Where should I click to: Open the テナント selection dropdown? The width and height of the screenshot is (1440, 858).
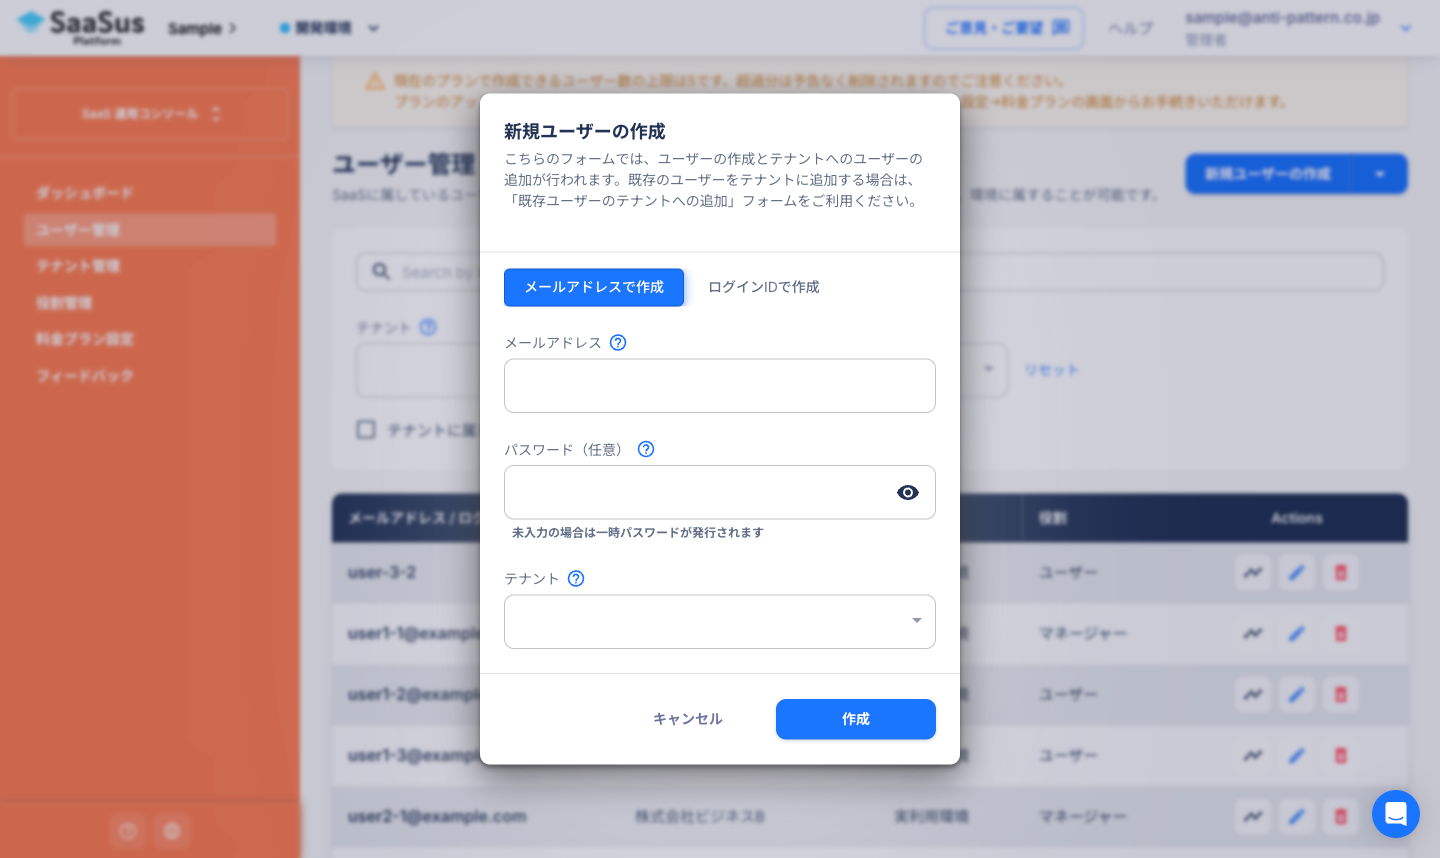[x=719, y=621]
